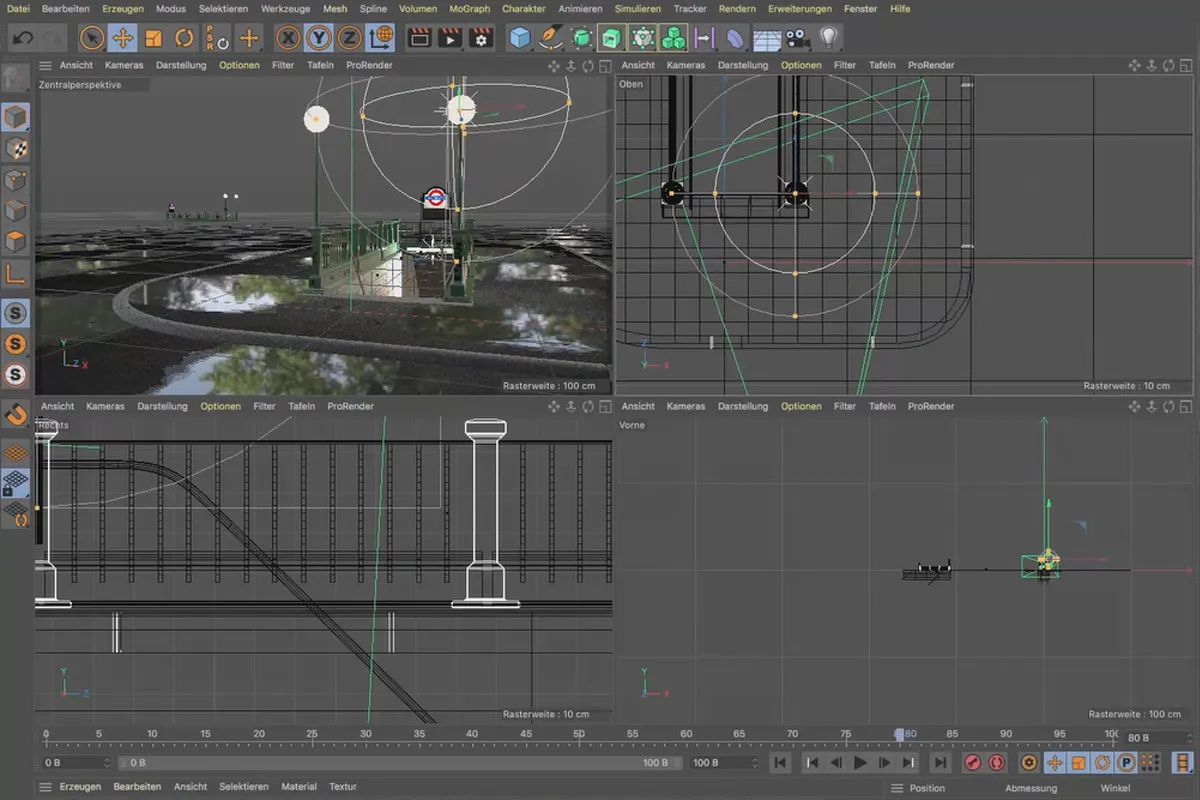Screen dimensions: 1200x800
Task: Add a Cube primitive object
Action: [x=520, y=38]
